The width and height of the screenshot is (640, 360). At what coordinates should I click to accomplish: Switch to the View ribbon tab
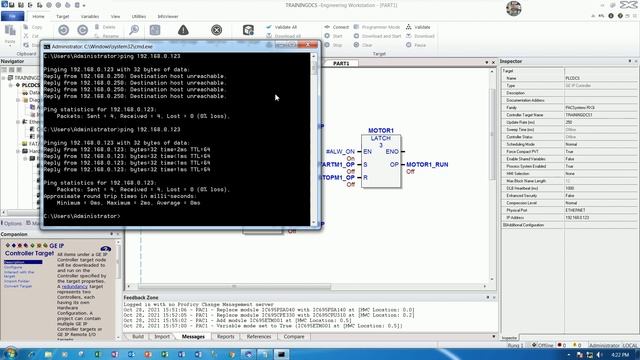[x=116, y=16]
